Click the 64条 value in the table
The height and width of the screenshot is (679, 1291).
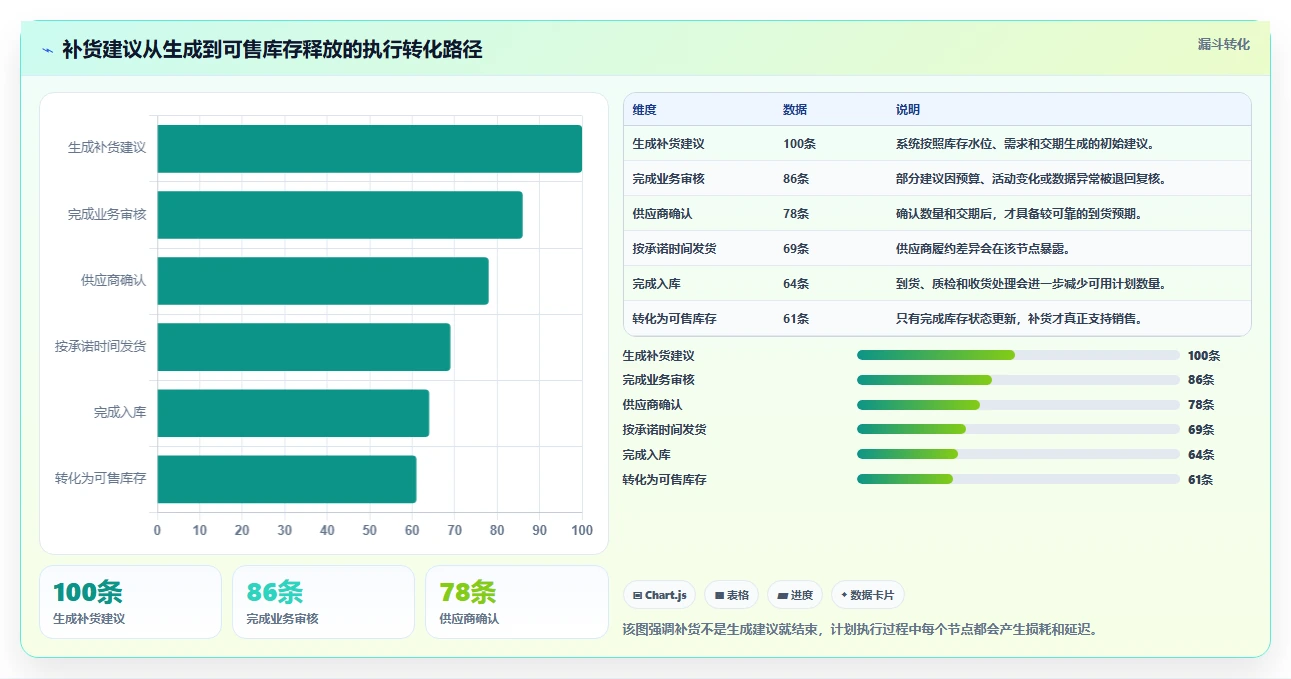tap(797, 284)
